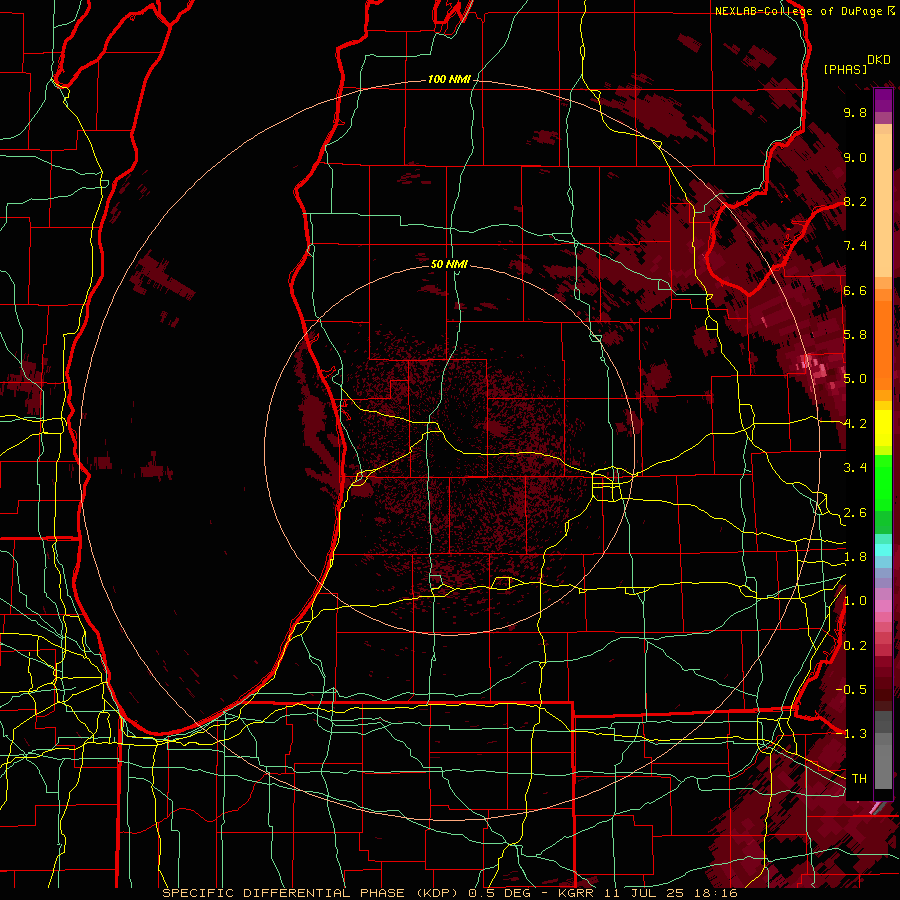Click the 100 NMI range ring label
This screenshot has width=900, height=900.
coord(449,79)
